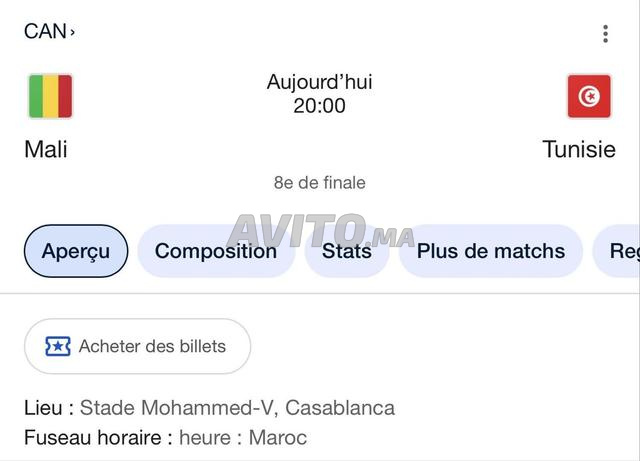Switch to the Composition tab

click(215, 251)
